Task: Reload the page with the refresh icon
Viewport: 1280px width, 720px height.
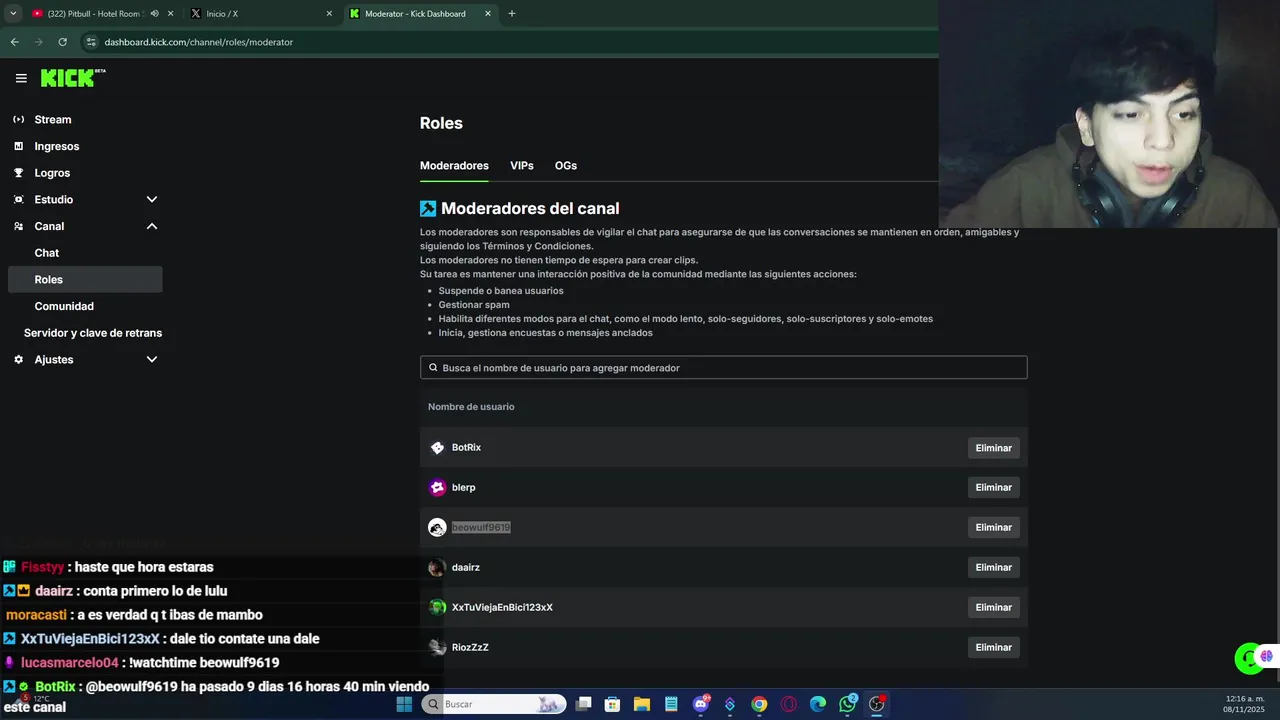Action: pyautogui.click(x=62, y=42)
